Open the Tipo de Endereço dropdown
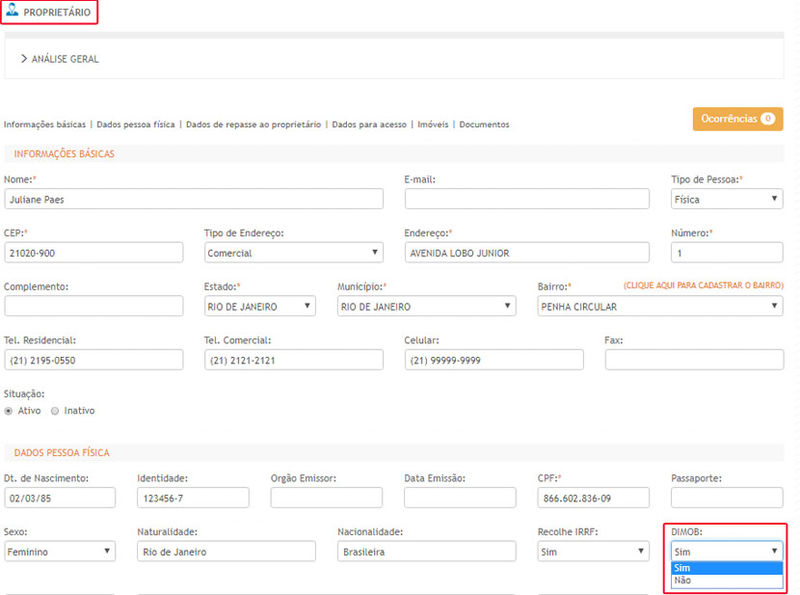This screenshot has height=595, width=800. [x=293, y=253]
